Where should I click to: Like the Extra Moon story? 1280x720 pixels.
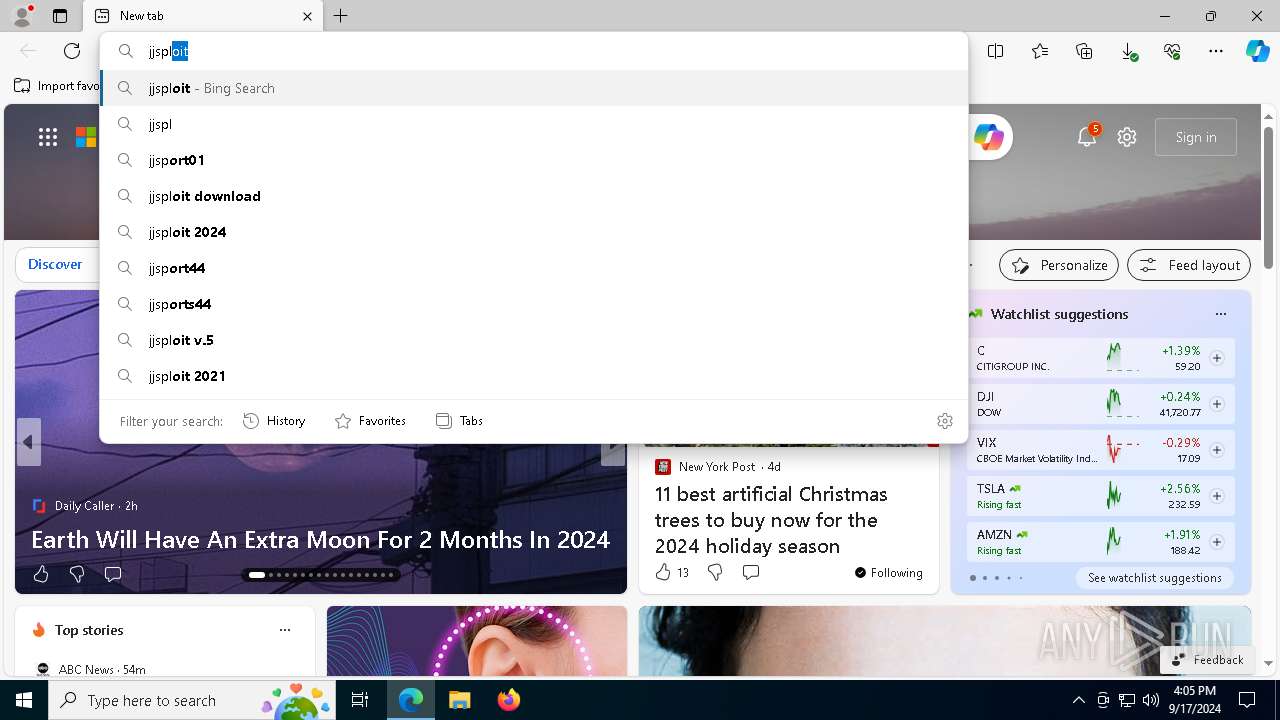coord(41,574)
